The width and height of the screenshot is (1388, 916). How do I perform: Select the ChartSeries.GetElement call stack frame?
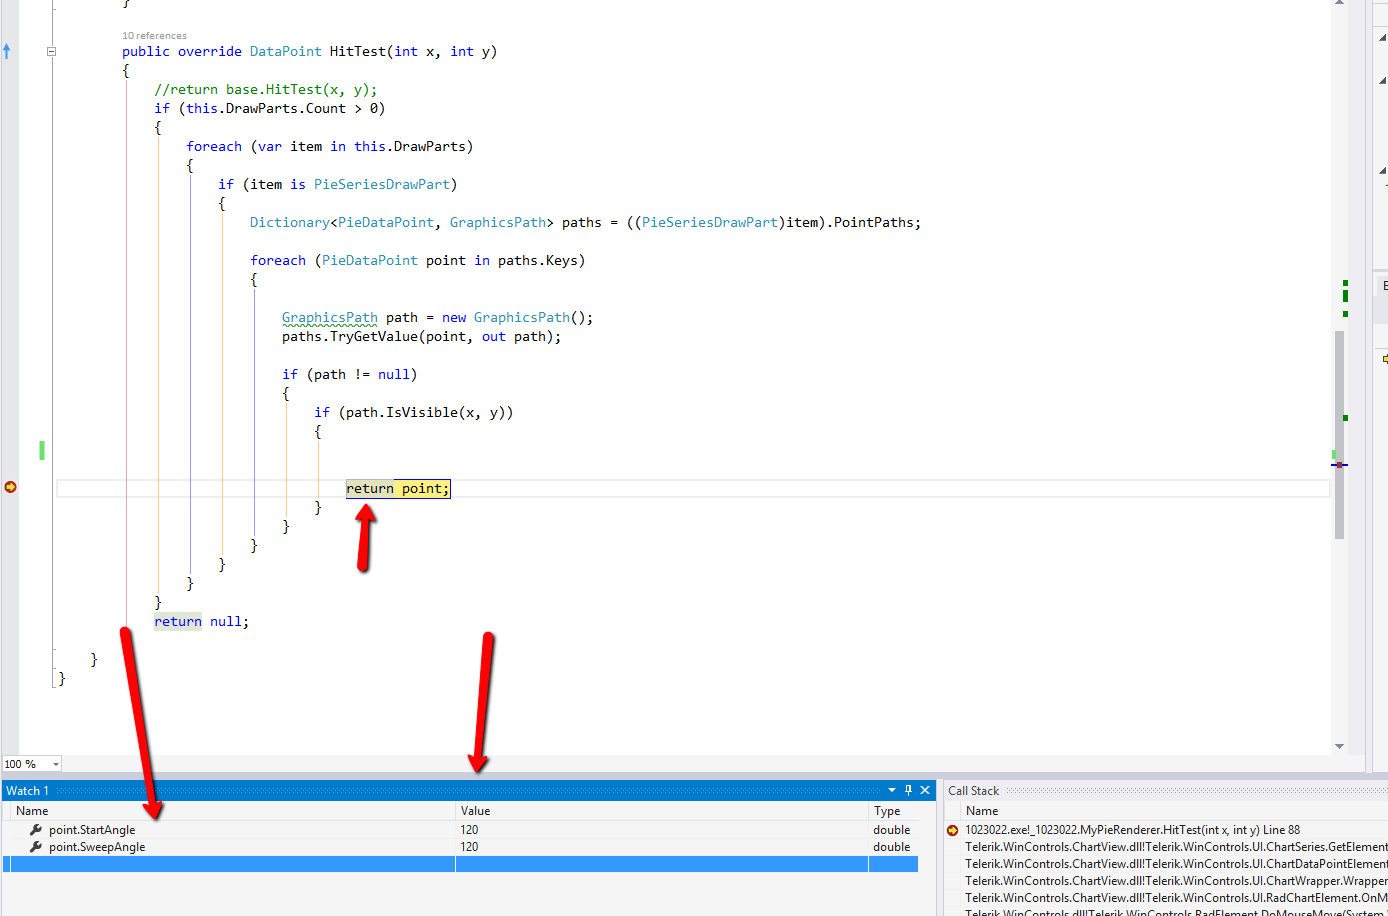point(1176,847)
